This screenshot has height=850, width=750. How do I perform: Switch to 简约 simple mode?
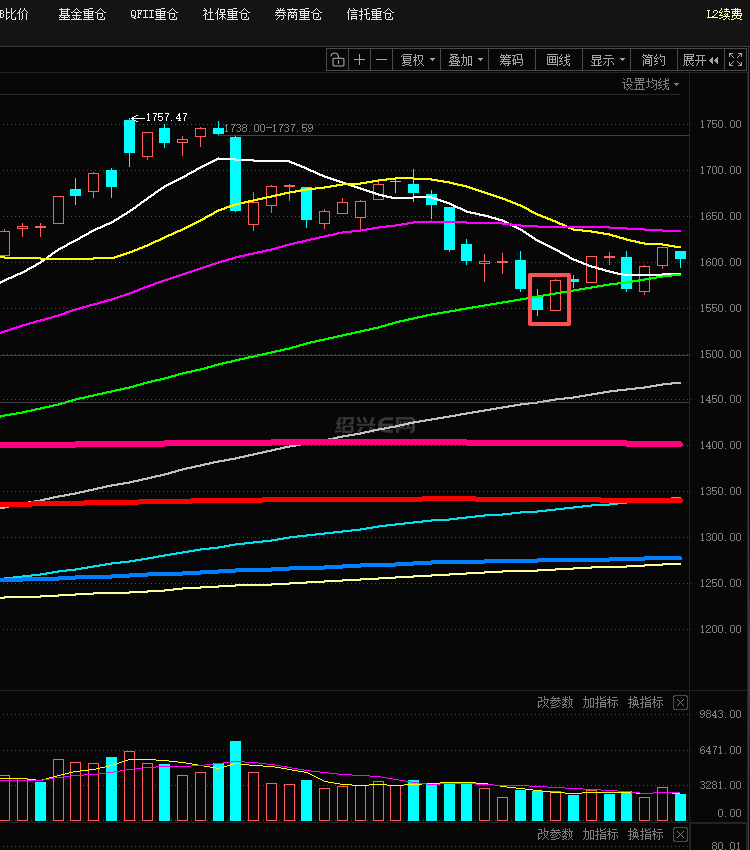pos(654,60)
